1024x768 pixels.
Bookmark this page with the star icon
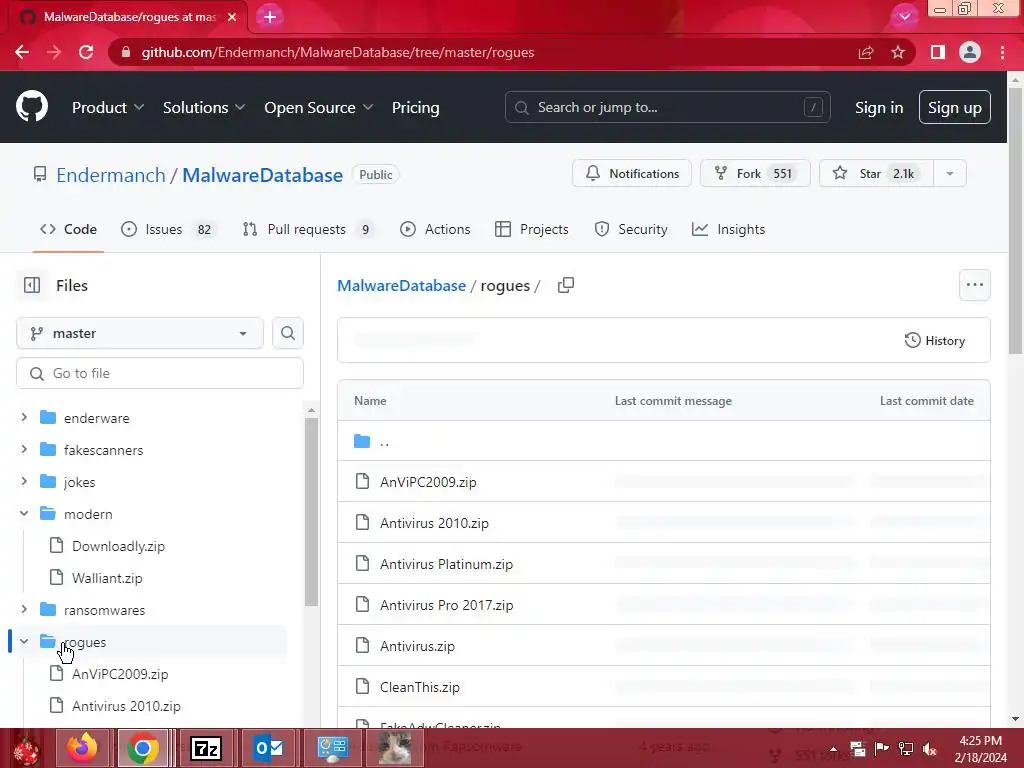tap(898, 52)
